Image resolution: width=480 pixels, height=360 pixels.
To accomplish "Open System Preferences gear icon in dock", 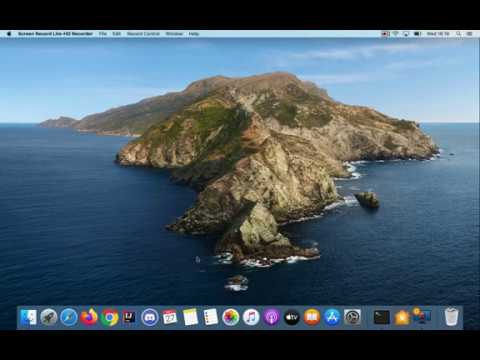I will (x=352, y=317).
